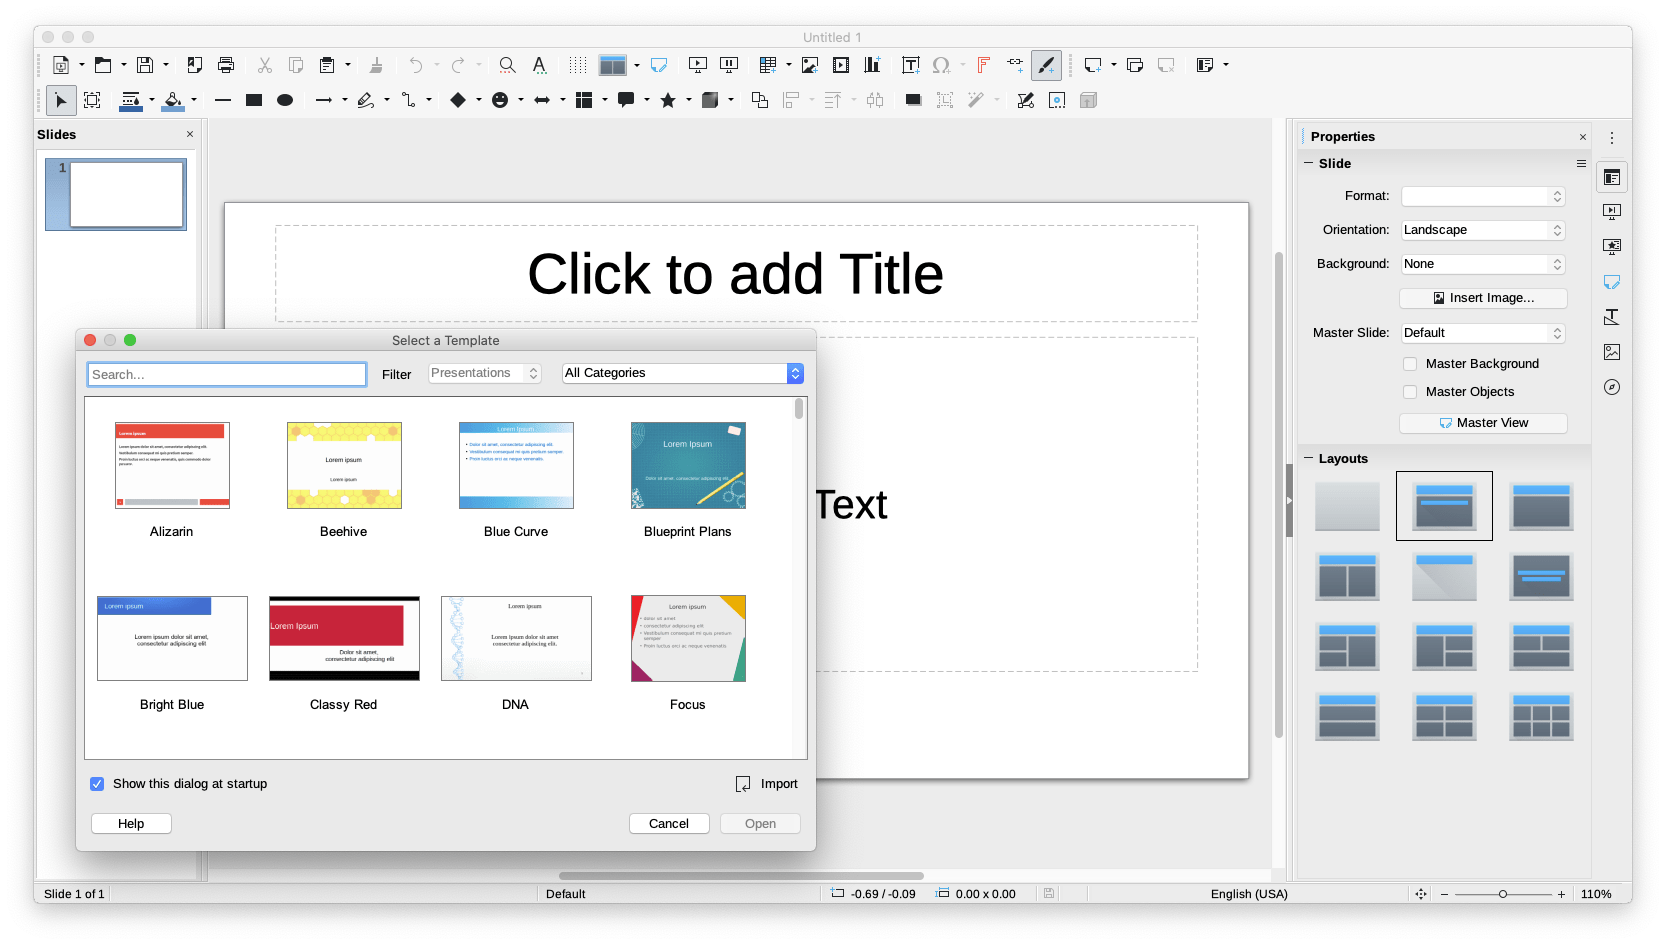The image size is (1666, 945).
Task: Collapse the Slide section in Properties
Action: pyautogui.click(x=1308, y=163)
